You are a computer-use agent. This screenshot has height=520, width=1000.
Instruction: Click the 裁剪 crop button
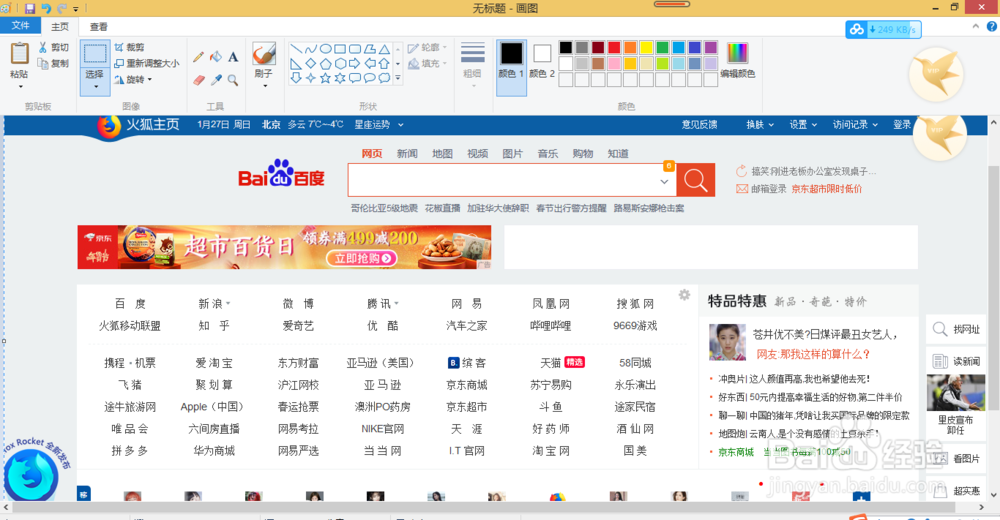click(129, 47)
